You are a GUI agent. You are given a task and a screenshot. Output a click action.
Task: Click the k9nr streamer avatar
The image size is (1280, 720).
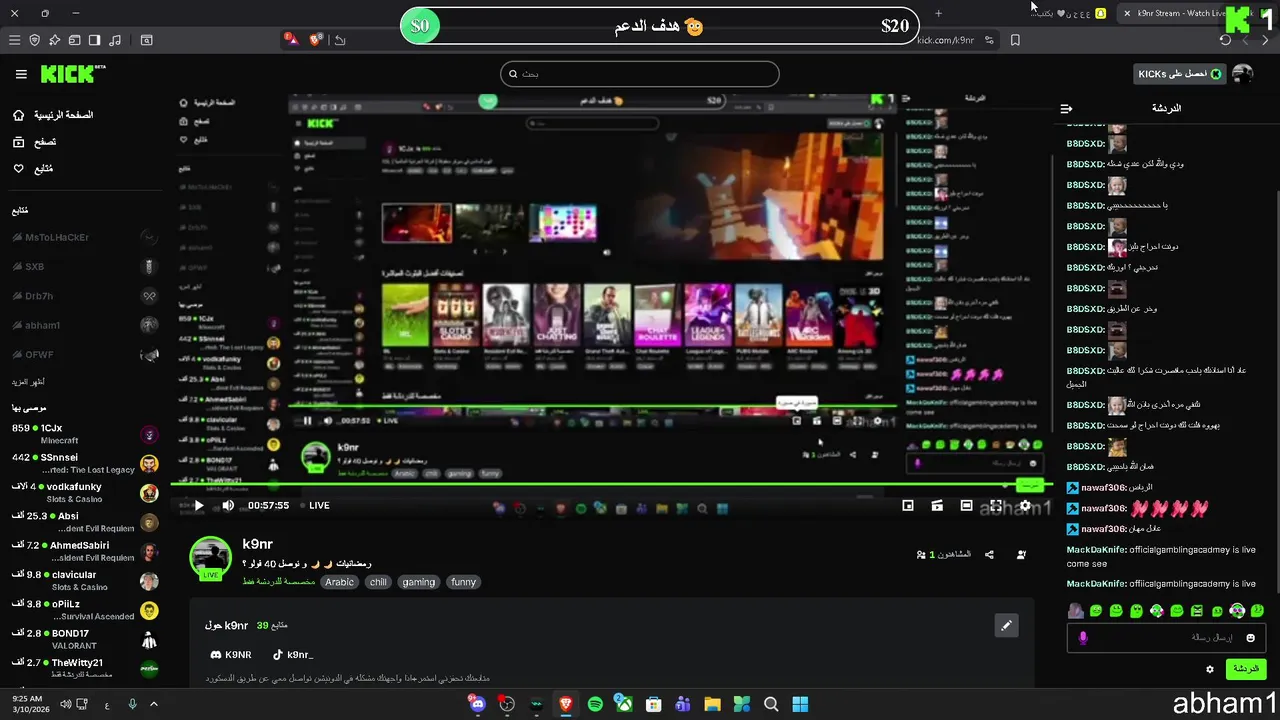[211, 558]
